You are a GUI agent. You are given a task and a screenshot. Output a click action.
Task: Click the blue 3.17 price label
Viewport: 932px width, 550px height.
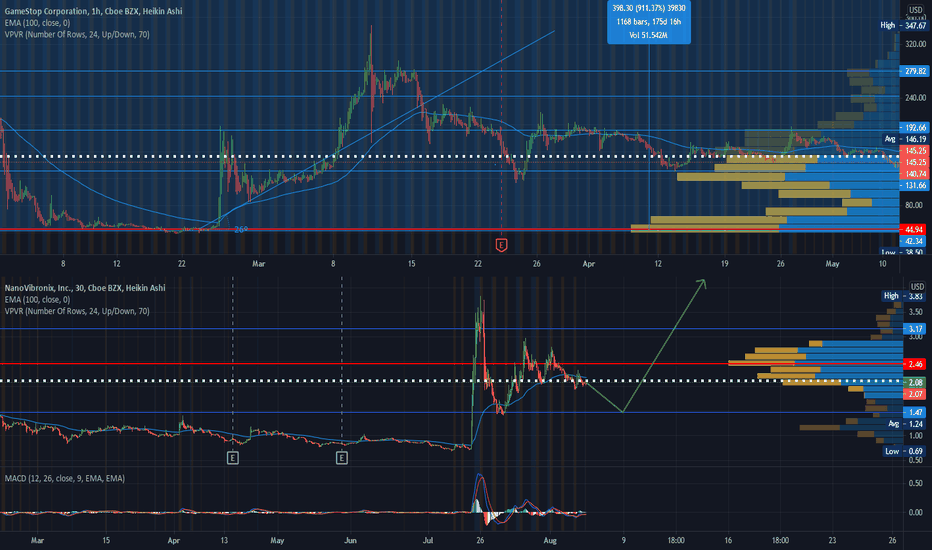(915, 329)
